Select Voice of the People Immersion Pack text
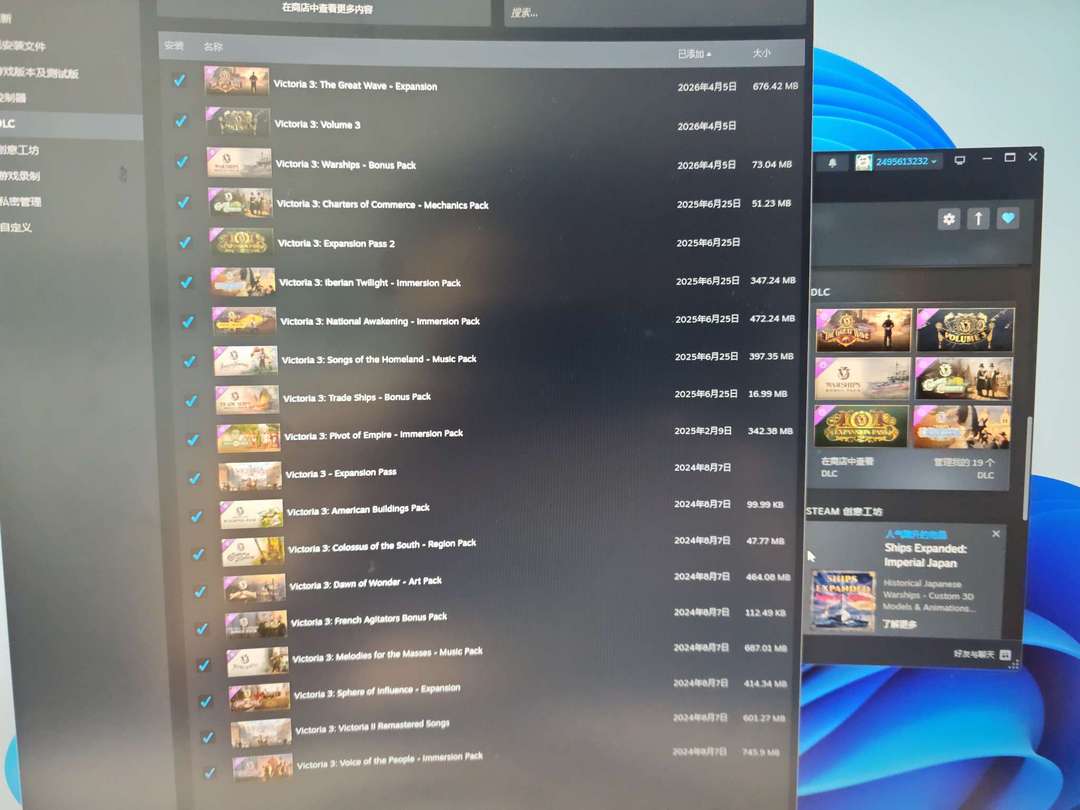This screenshot has height=810, width=1080. [x=389, y=761]
